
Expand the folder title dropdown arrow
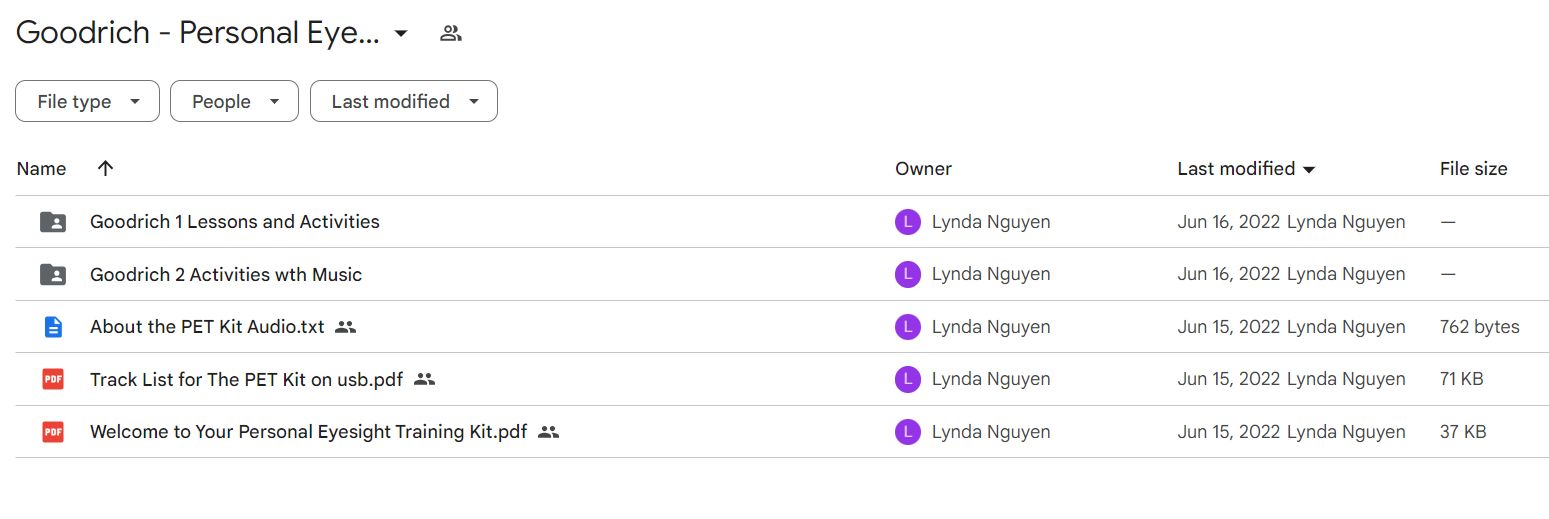pos(401,33)
